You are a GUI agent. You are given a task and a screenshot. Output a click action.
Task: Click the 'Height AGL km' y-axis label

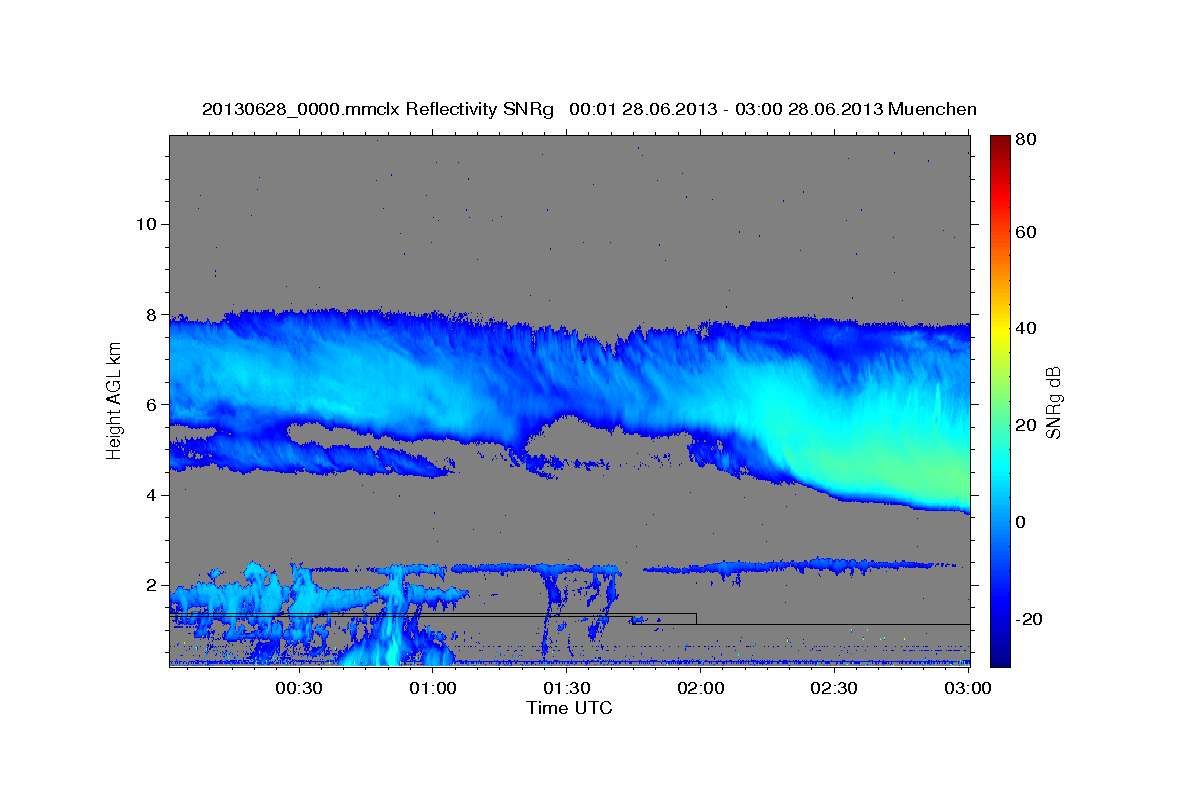[x=114, y=400]
